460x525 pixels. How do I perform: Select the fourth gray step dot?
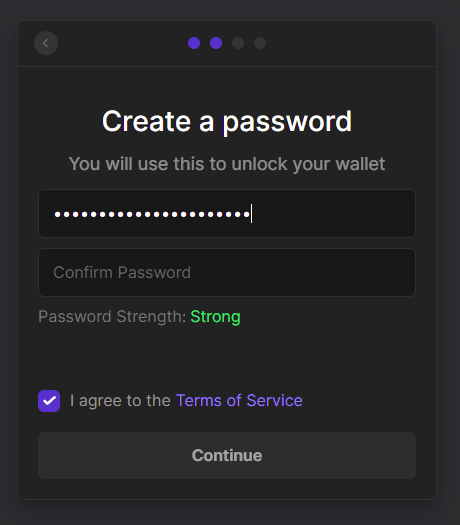(260, 43)
